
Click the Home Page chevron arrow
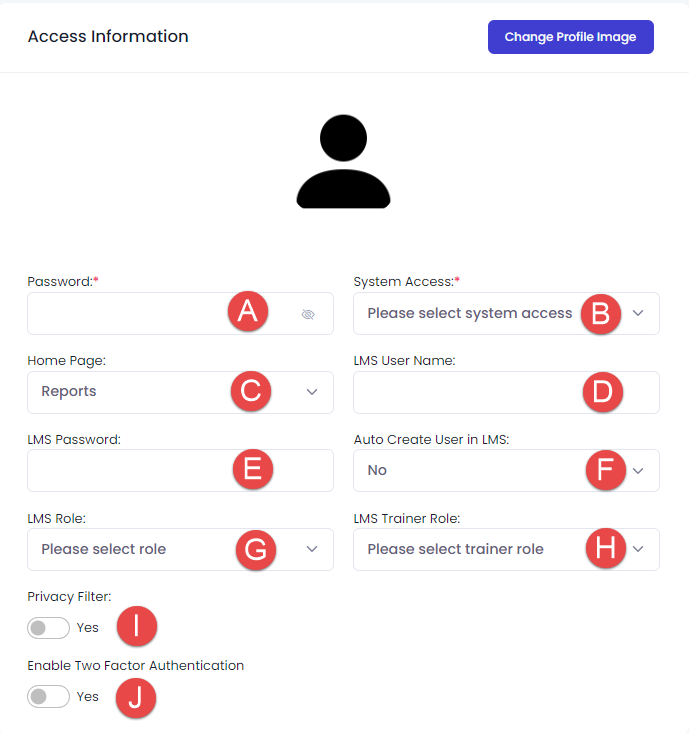312,392
